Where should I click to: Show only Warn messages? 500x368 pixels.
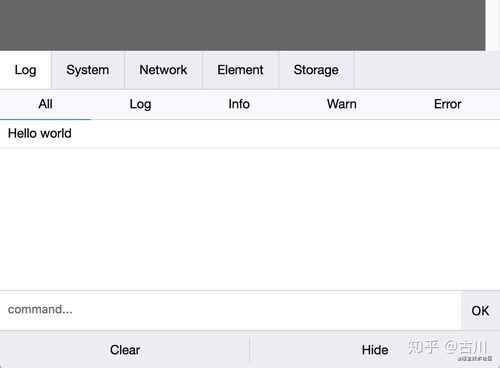point(342,104)
